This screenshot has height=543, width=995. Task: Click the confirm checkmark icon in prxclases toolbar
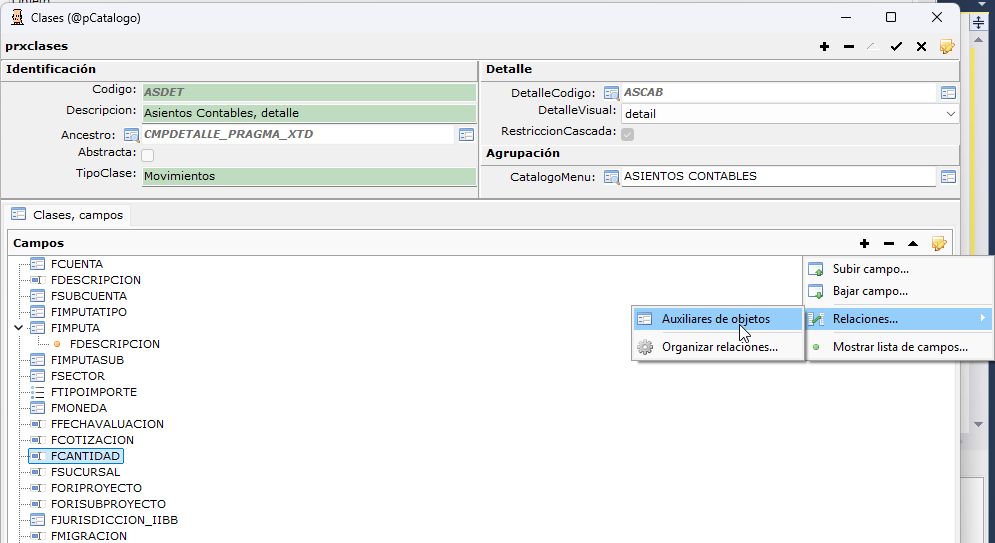(896, 46)
